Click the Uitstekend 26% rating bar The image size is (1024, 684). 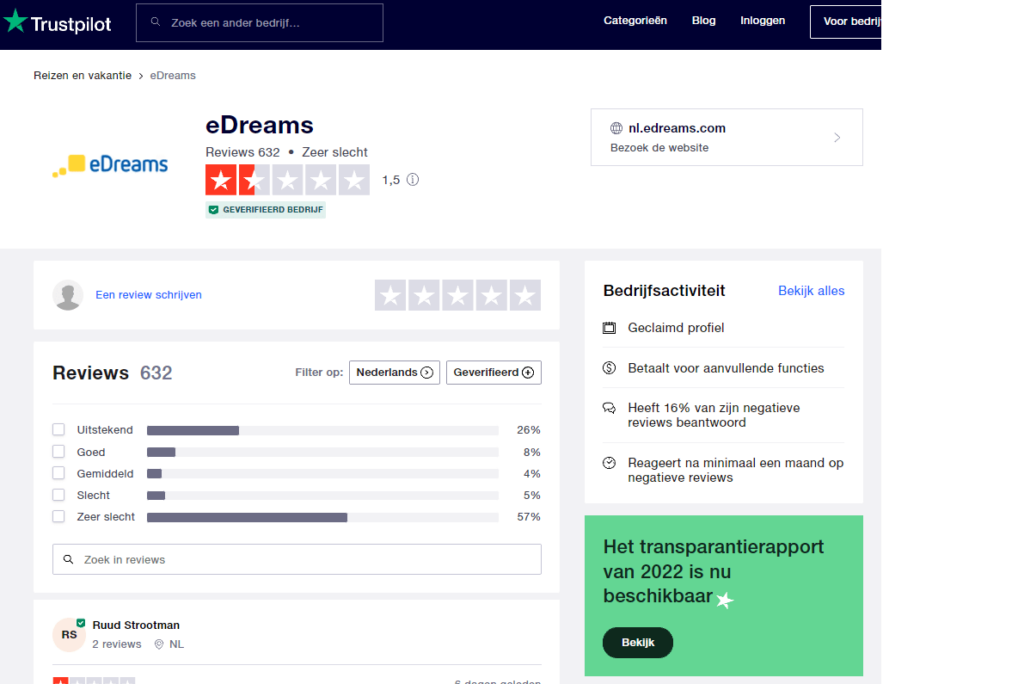coord(323,430)
